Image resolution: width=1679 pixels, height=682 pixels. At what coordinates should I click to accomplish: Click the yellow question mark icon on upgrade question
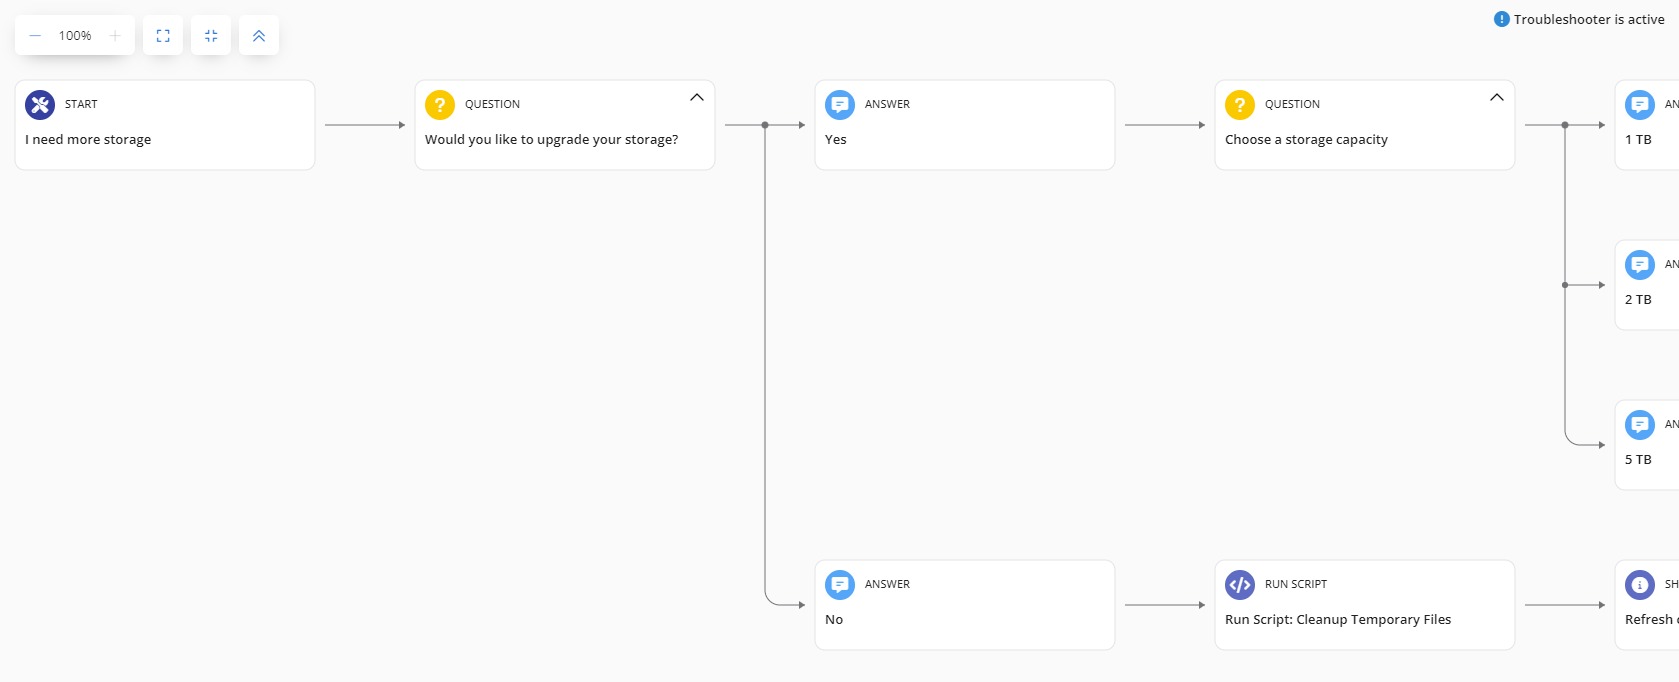tap(440, 105)
